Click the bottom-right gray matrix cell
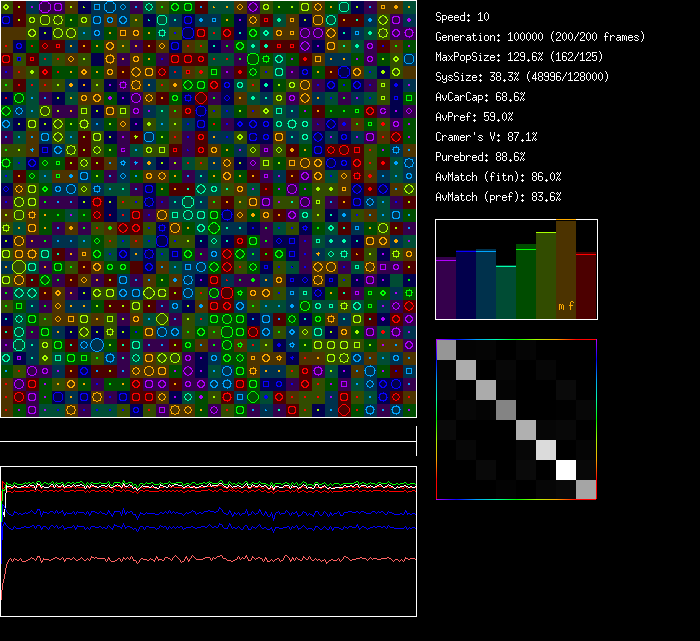Screen dimensions: 700x641 pyautogui.click(x=586, y=489)
